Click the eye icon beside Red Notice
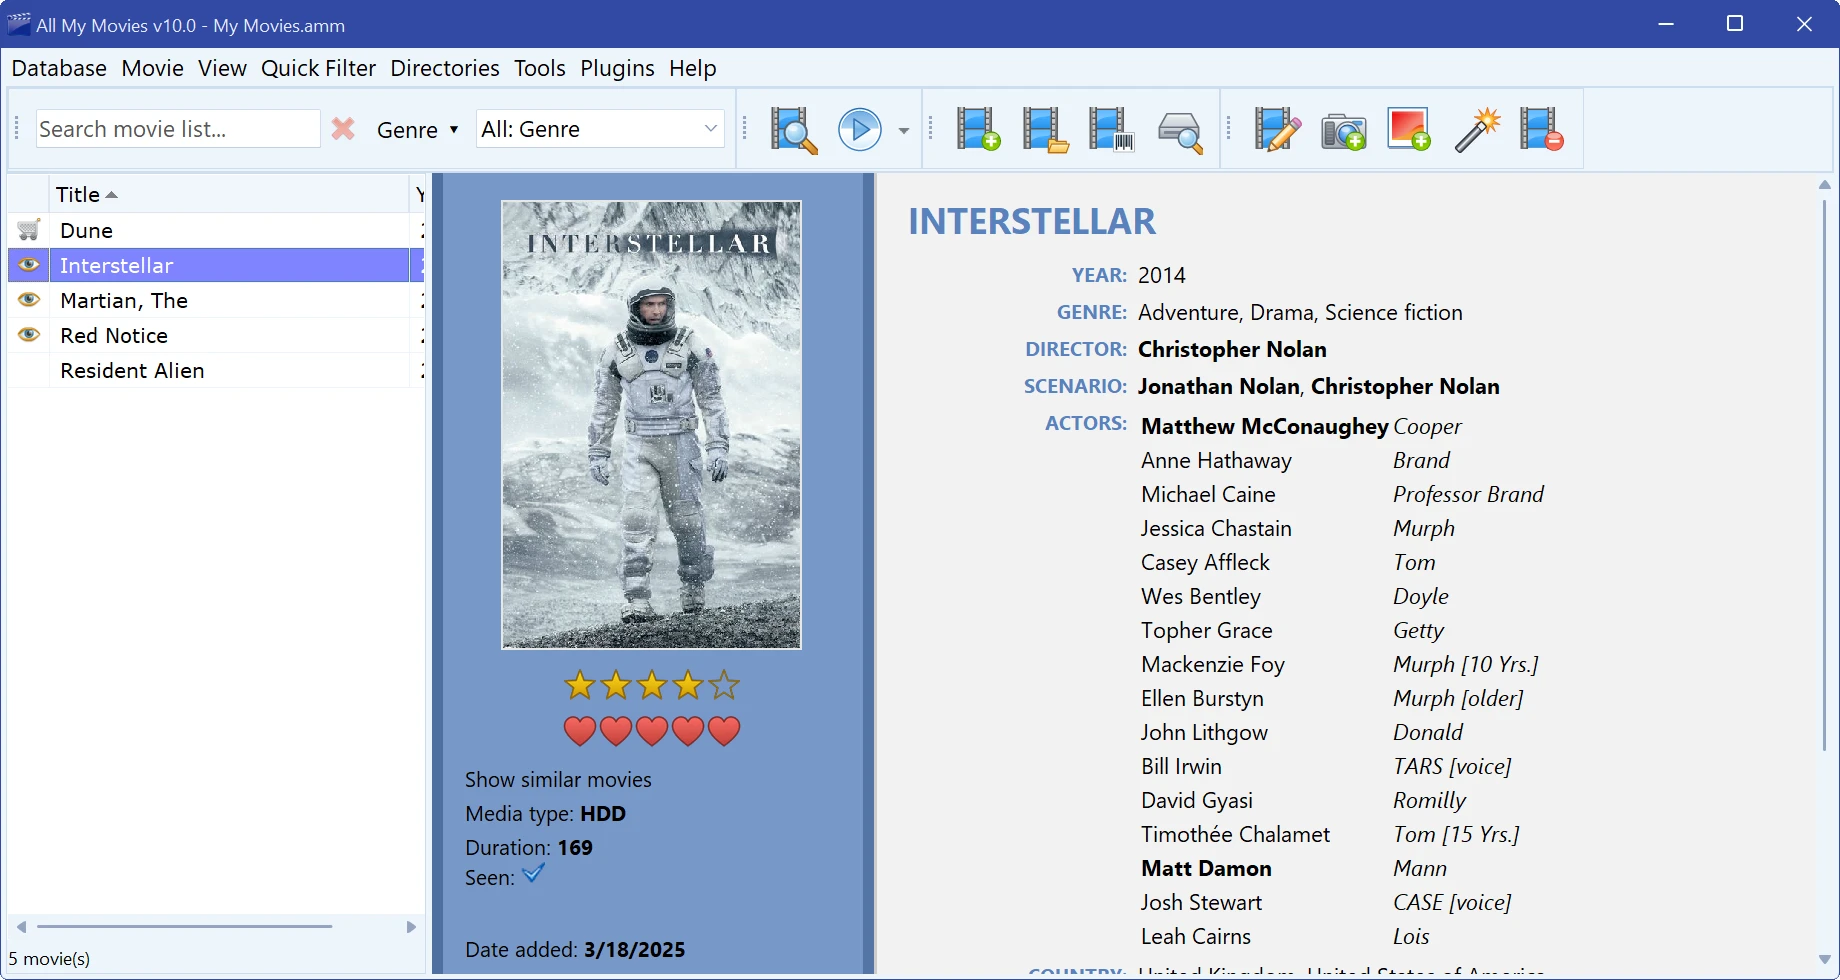The image size is (1840, 980). [x=29, y=335]
